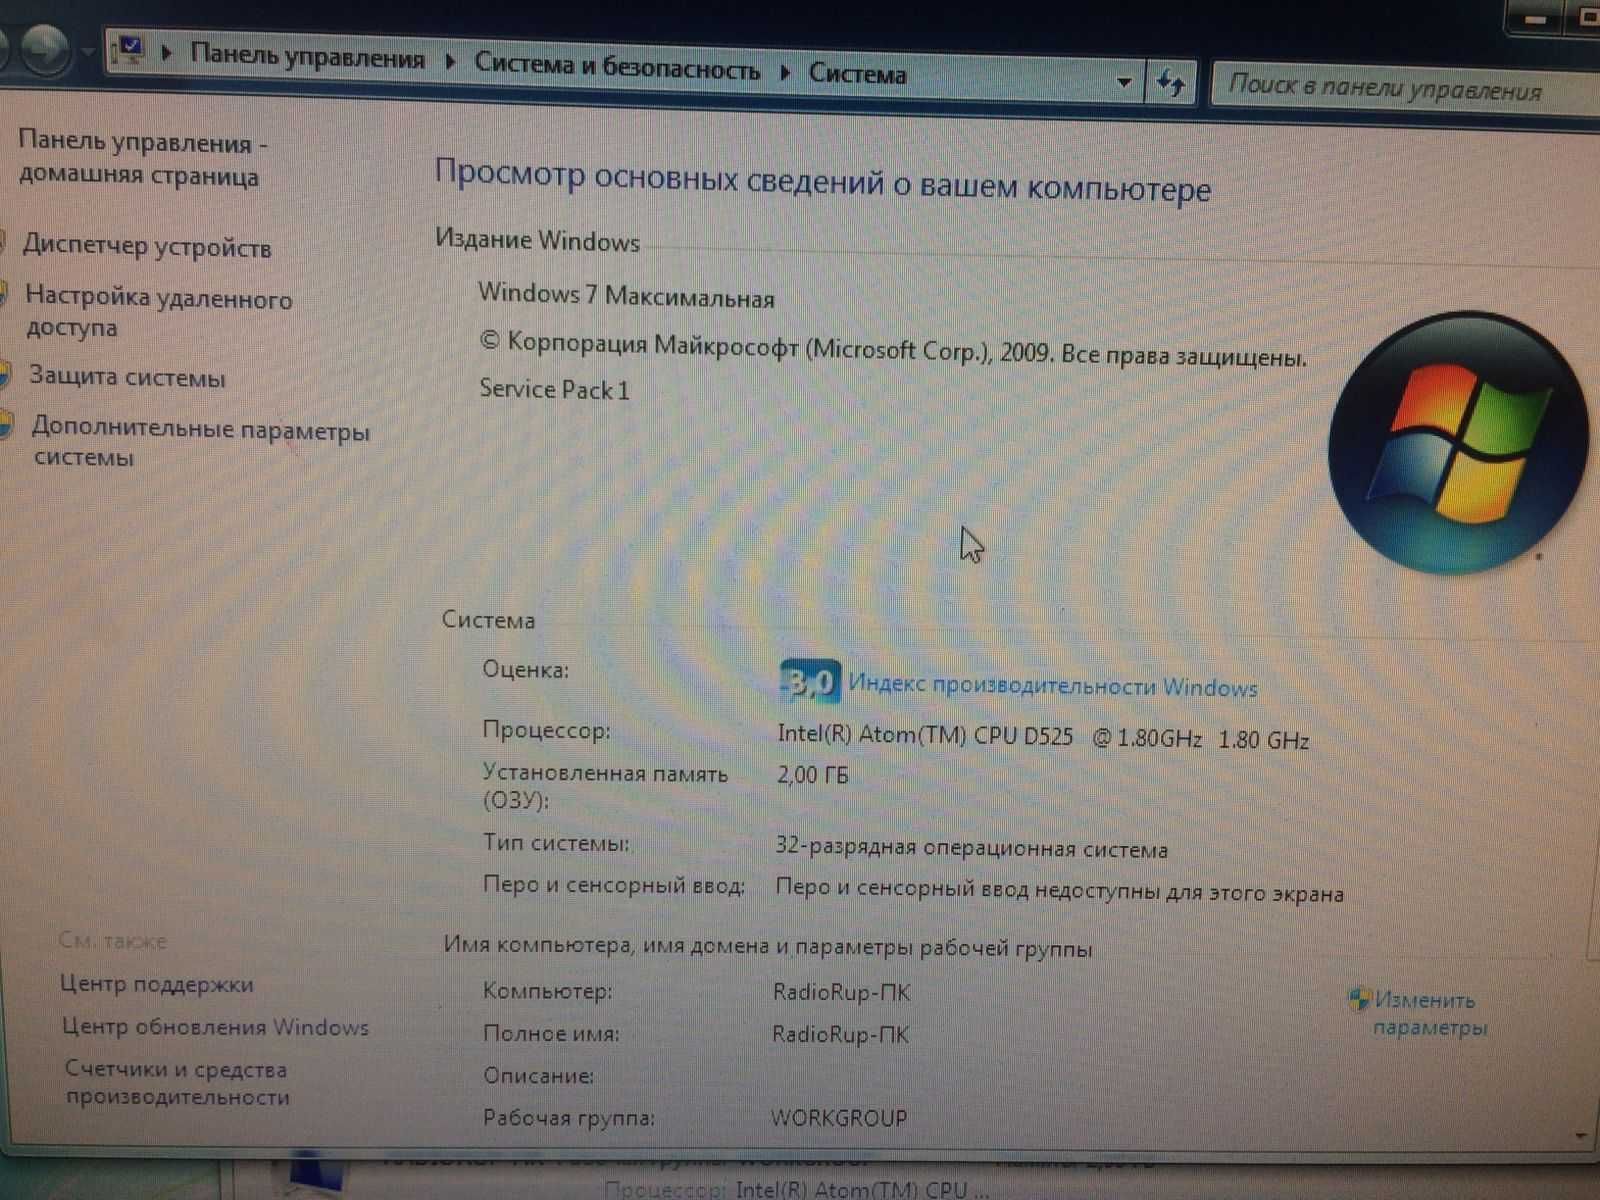Select the Система breadcrumb item

[857, 74]
